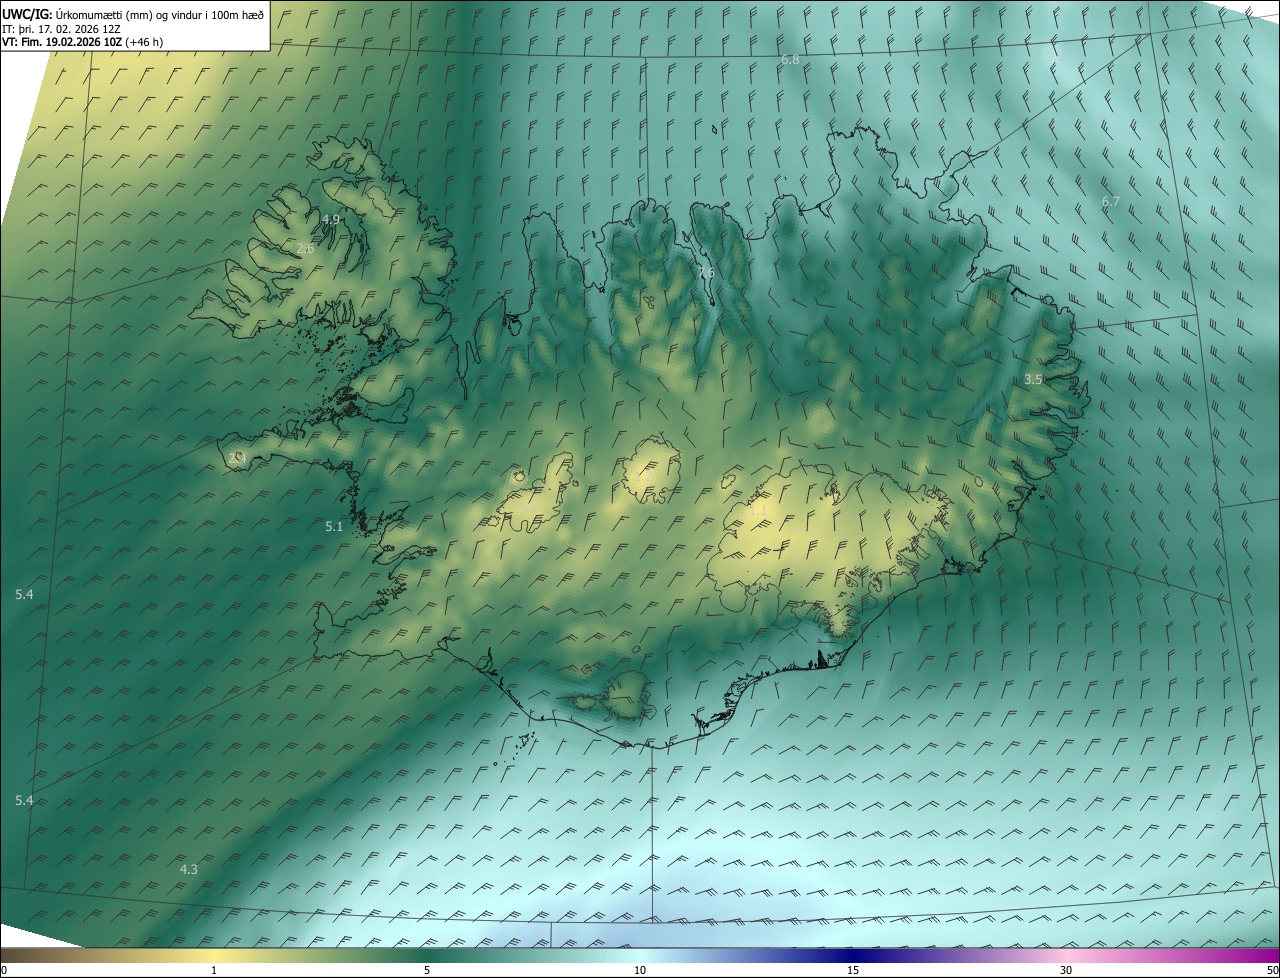Click the 5.1 value label off the west coast
Viewport: 1280px width, 978px height.
click(334, 526)
